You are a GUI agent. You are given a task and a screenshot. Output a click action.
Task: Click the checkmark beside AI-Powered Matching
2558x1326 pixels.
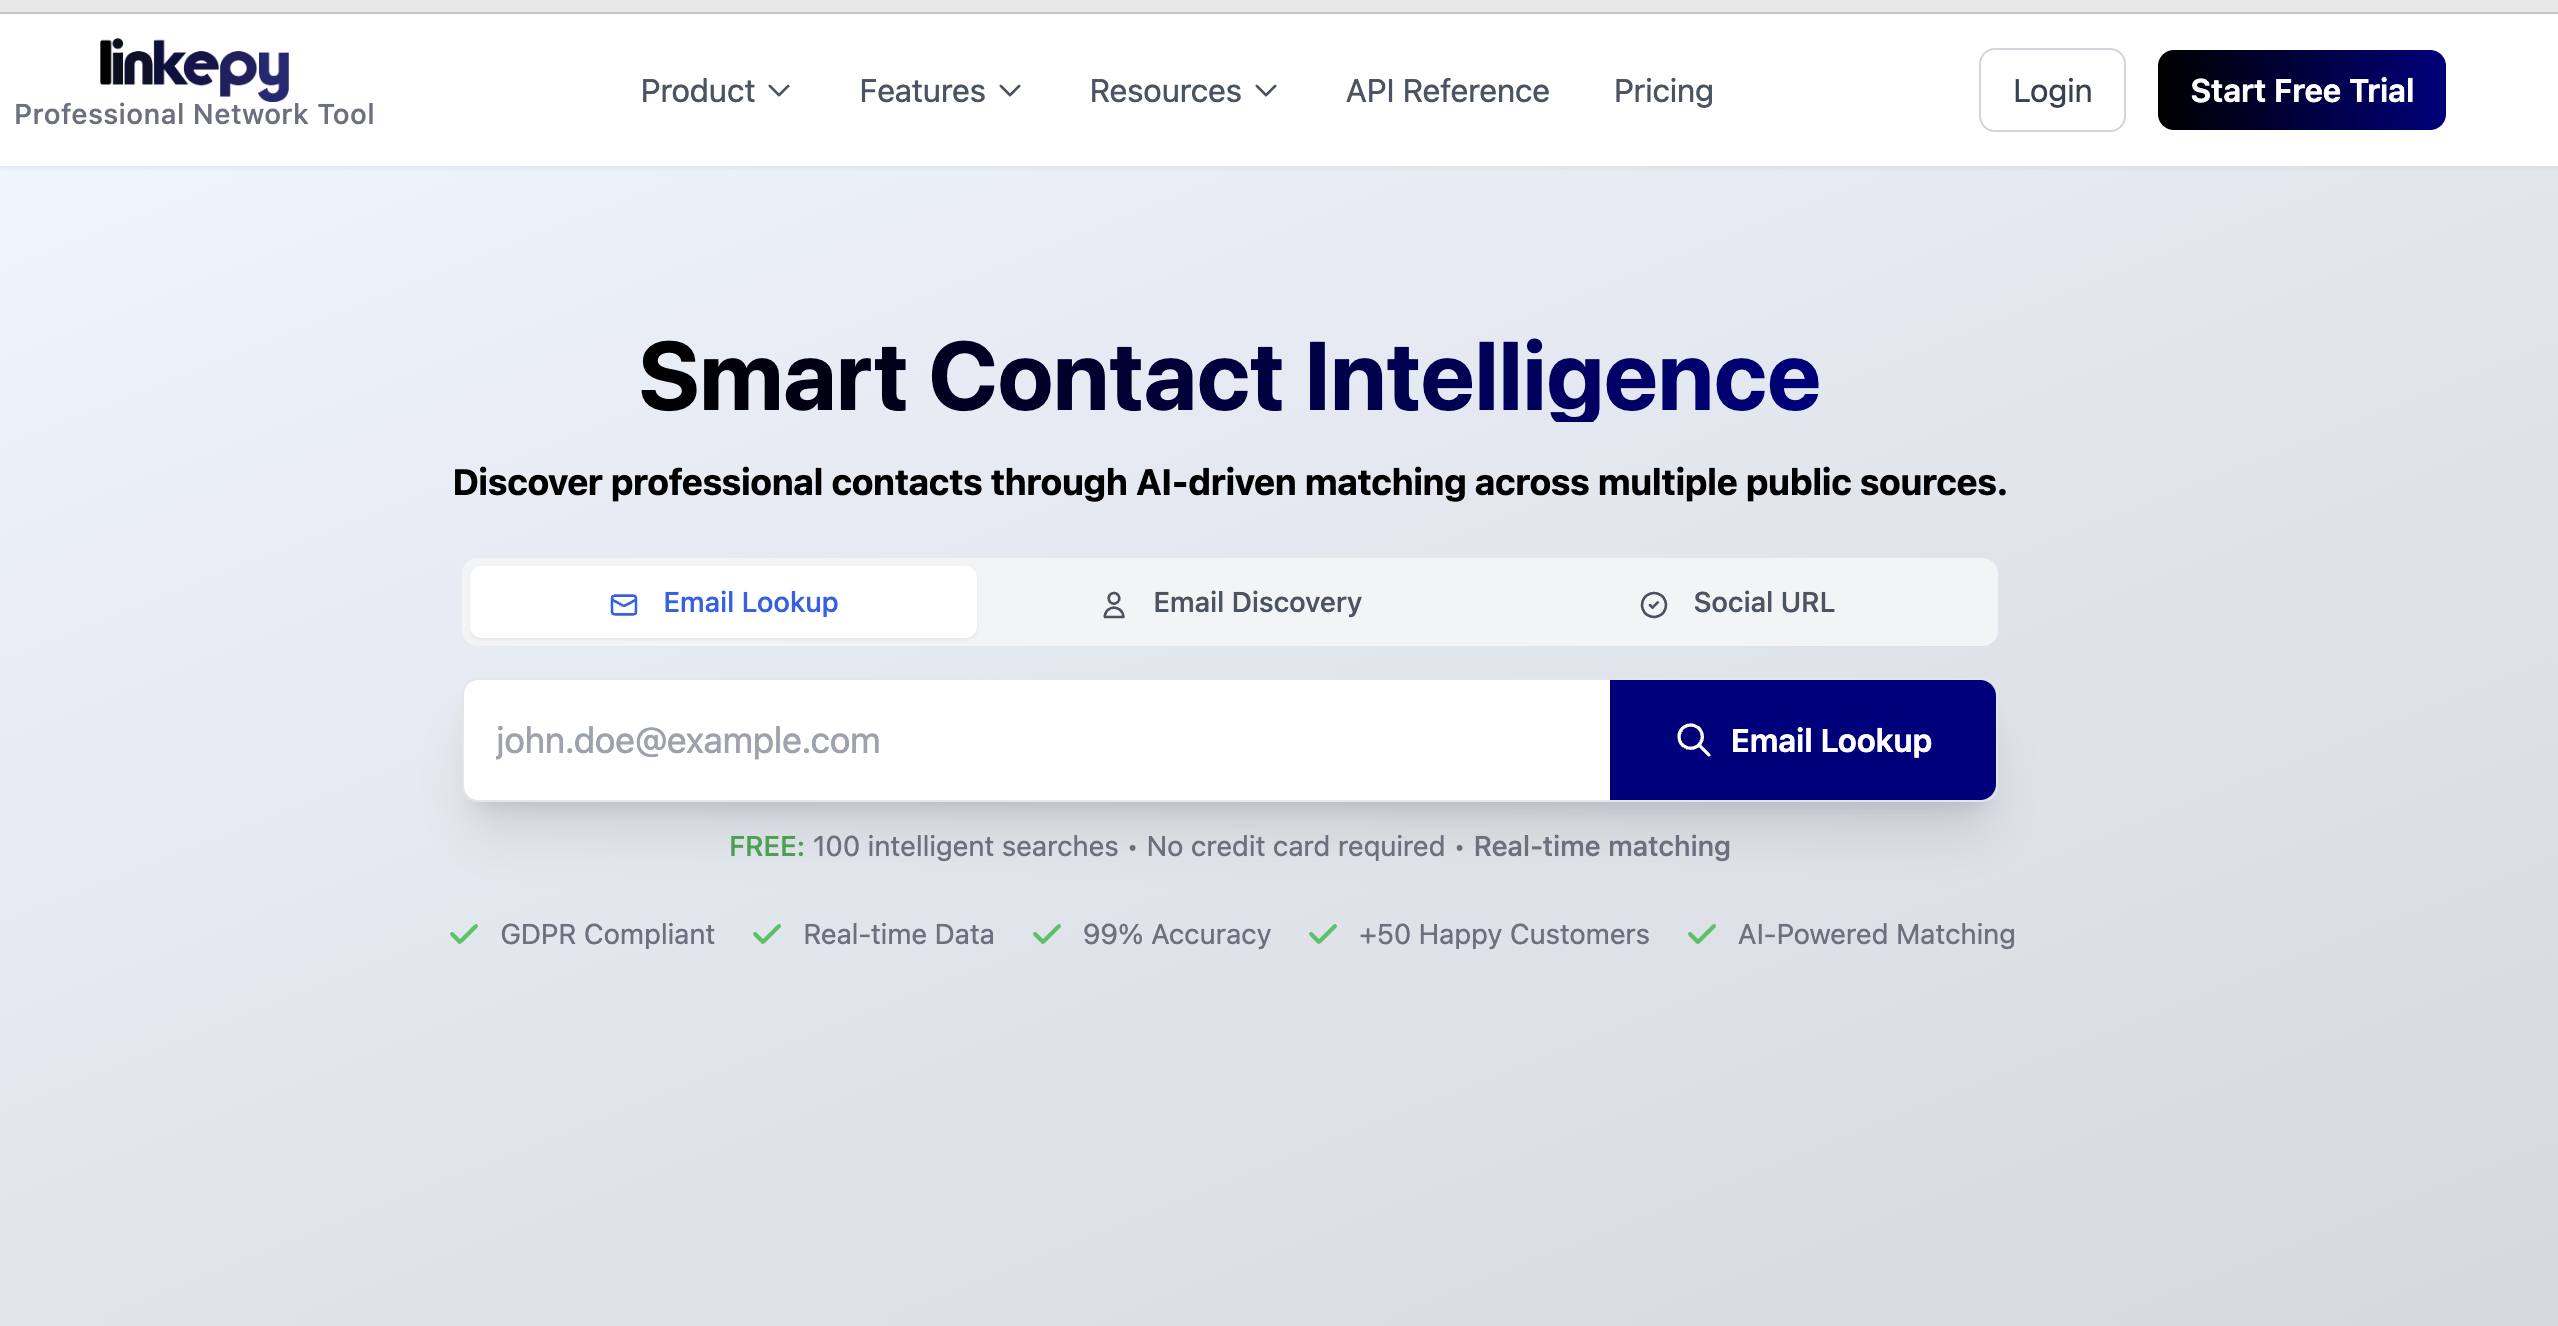coord(1702,934)
